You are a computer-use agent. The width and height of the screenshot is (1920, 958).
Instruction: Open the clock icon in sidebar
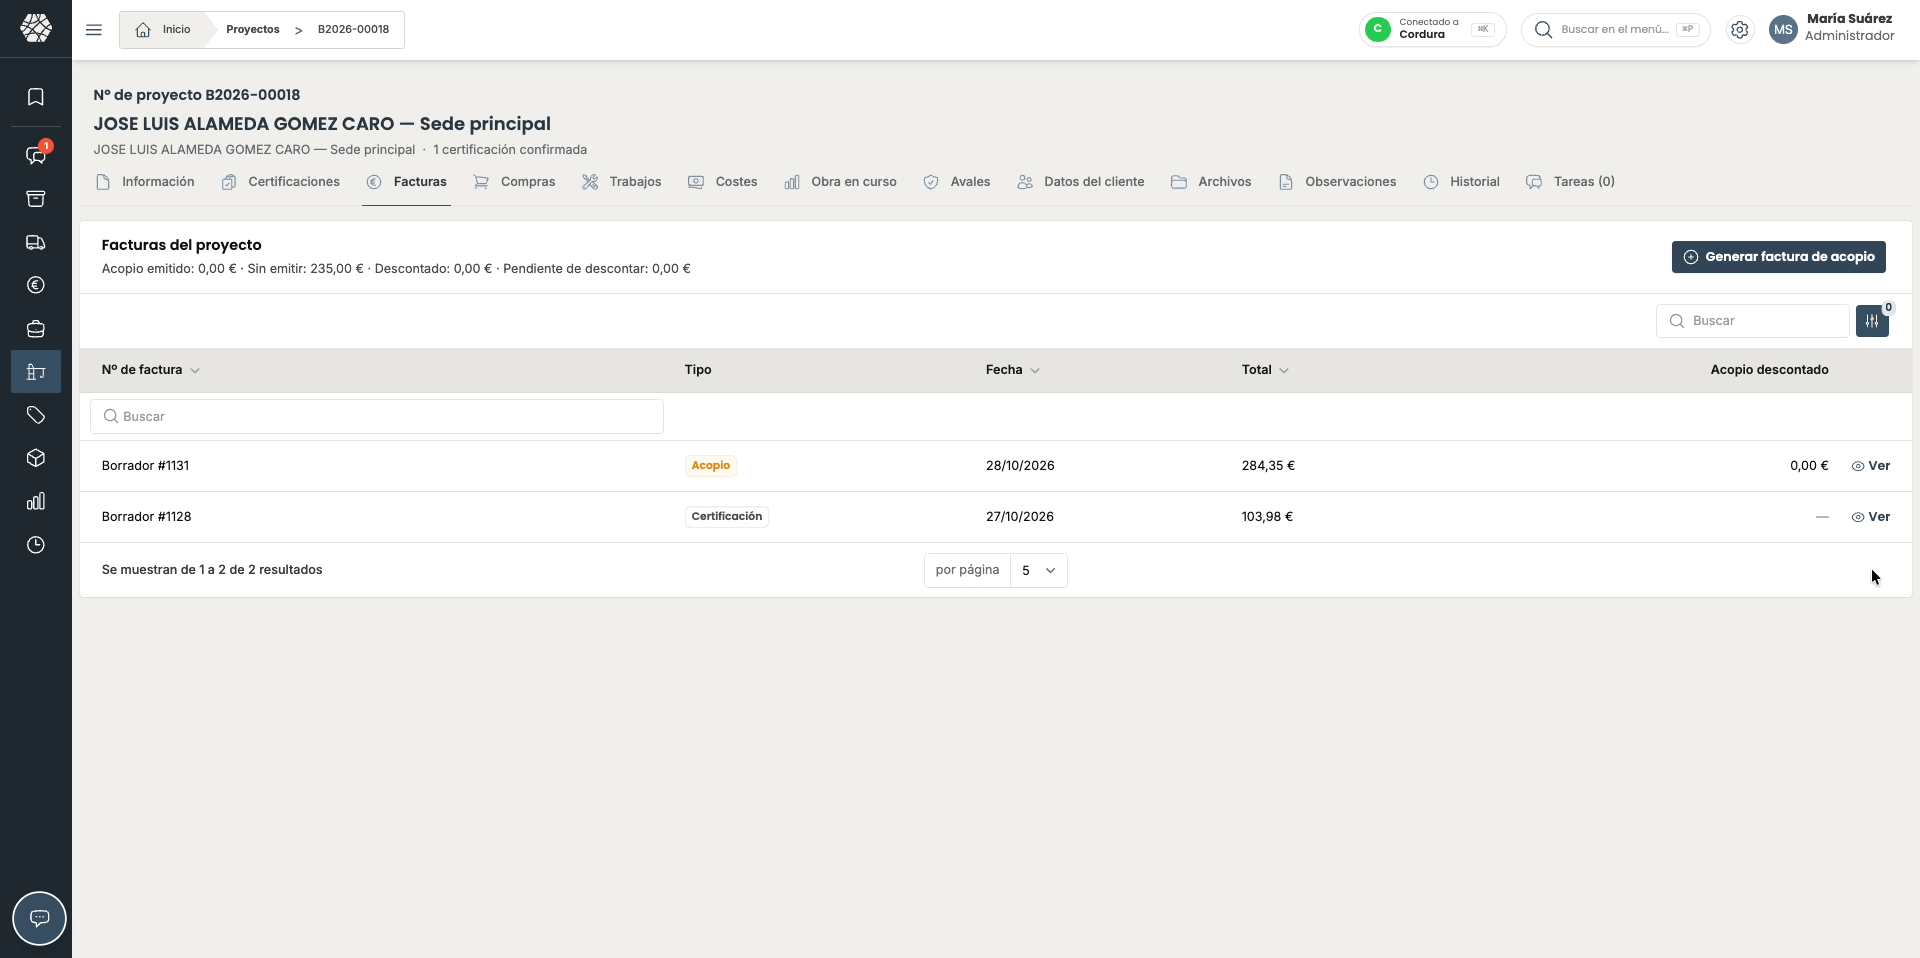click(x=36, y=545)
